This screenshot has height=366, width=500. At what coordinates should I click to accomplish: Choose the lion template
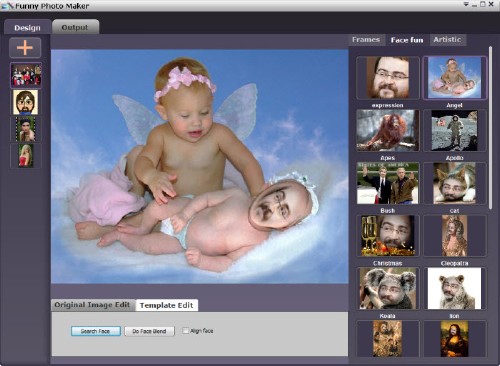click(x=455, y=288)
